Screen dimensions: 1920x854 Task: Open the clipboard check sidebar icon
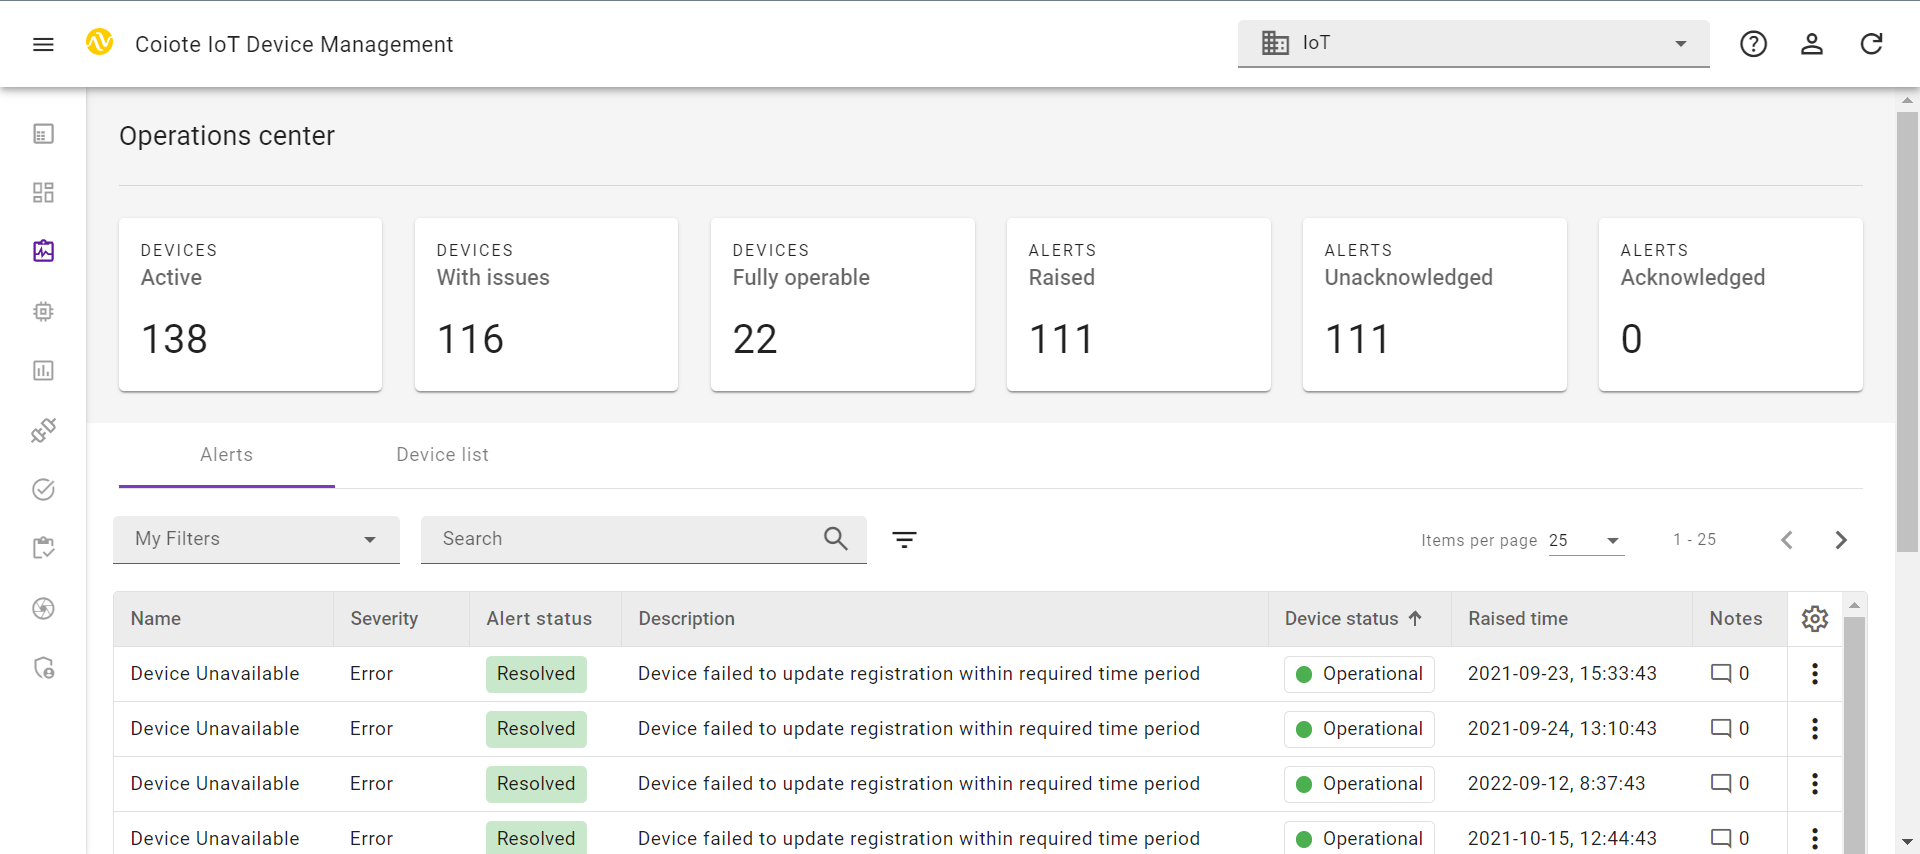pos(43,548)
